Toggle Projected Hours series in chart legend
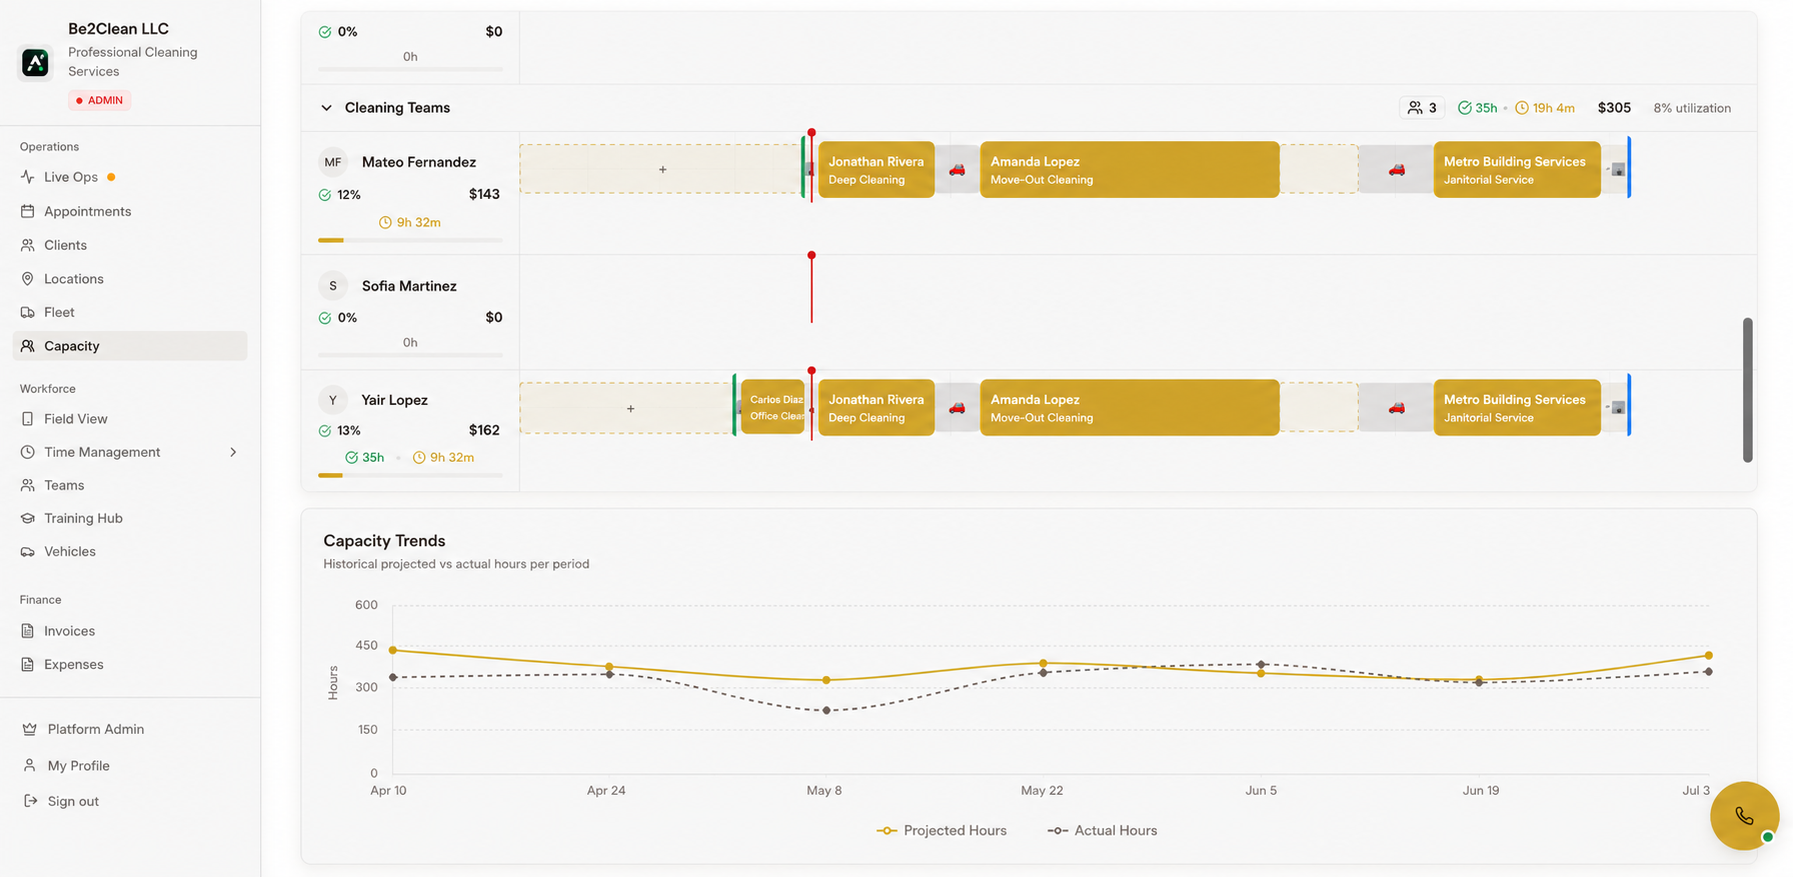 (942, 830)
